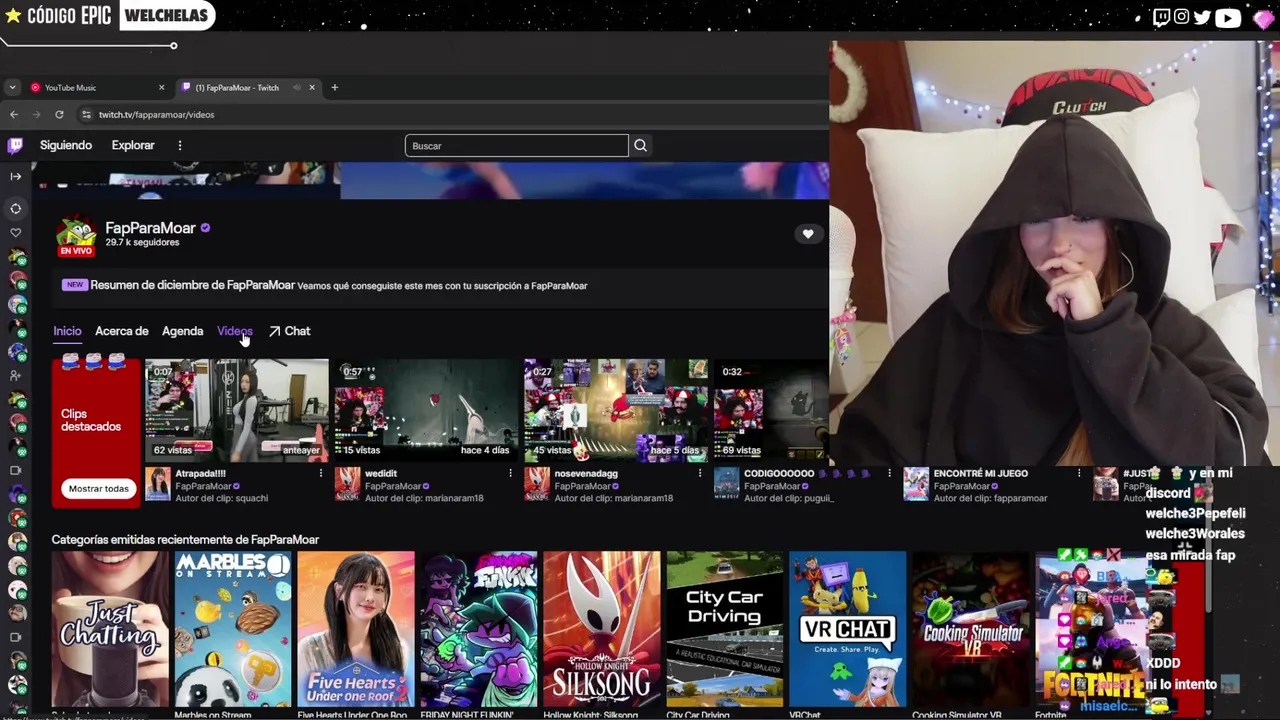Switch to the Videos tab
The width and height of the screenshot is (1280, 720).
tap(235, 331)
